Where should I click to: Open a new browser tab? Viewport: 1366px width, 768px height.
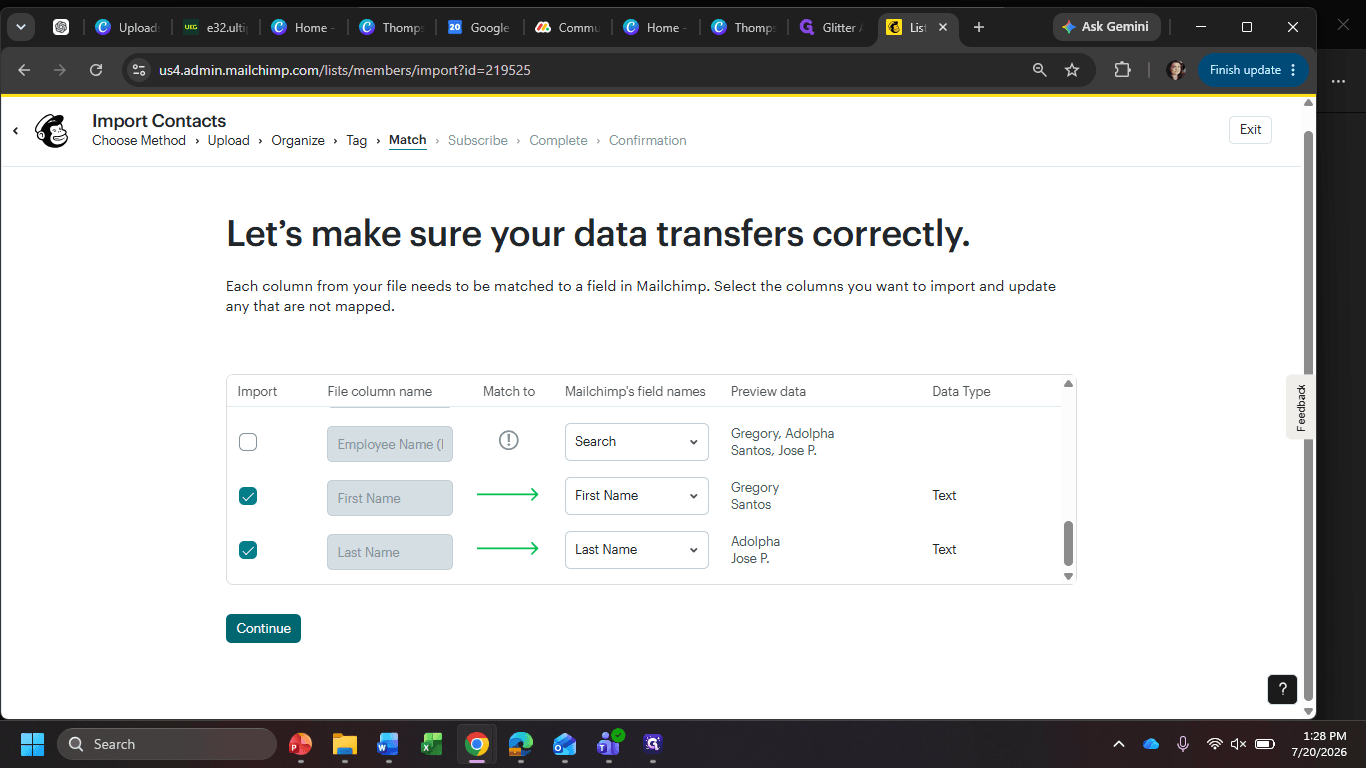[979, 27]
